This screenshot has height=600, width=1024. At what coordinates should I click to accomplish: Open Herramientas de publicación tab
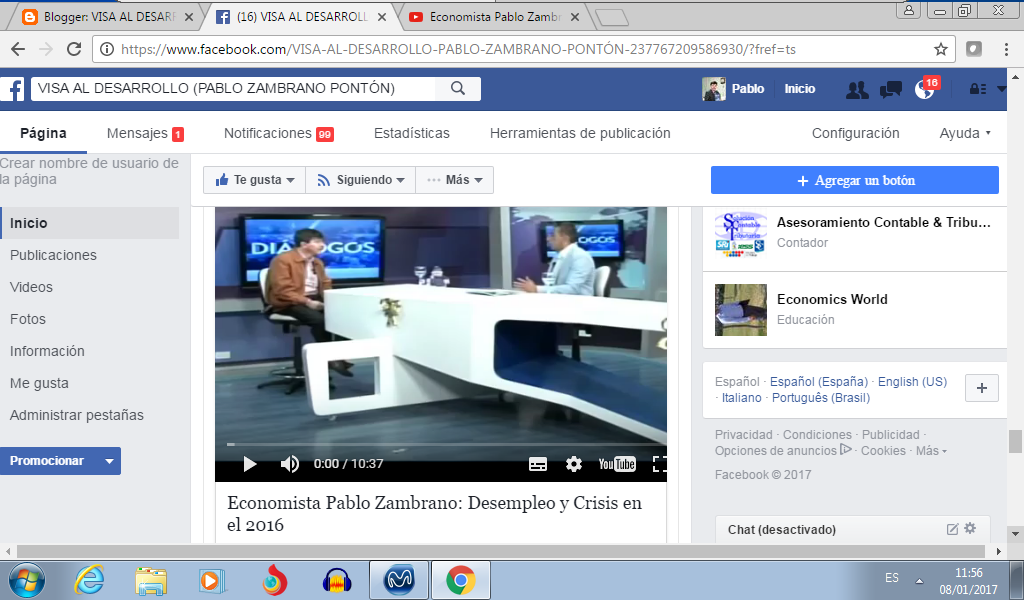[x=580, y=133]
